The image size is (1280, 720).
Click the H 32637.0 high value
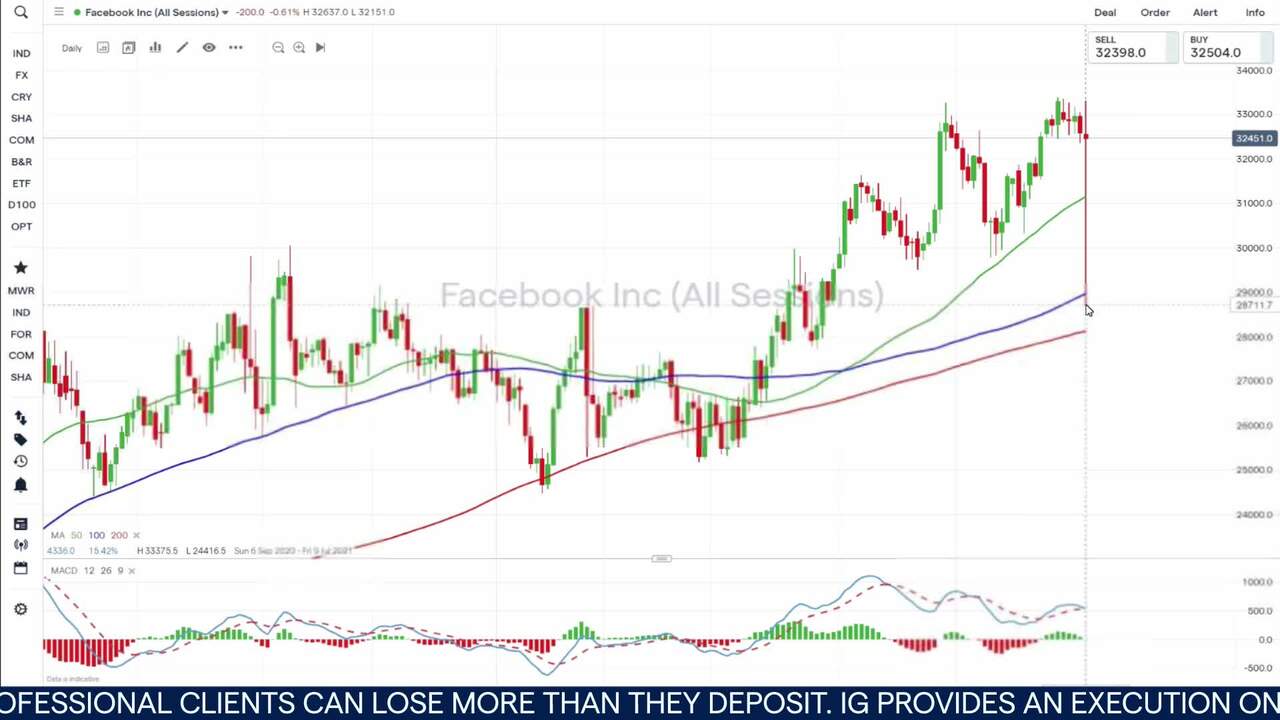click(323, 12)
